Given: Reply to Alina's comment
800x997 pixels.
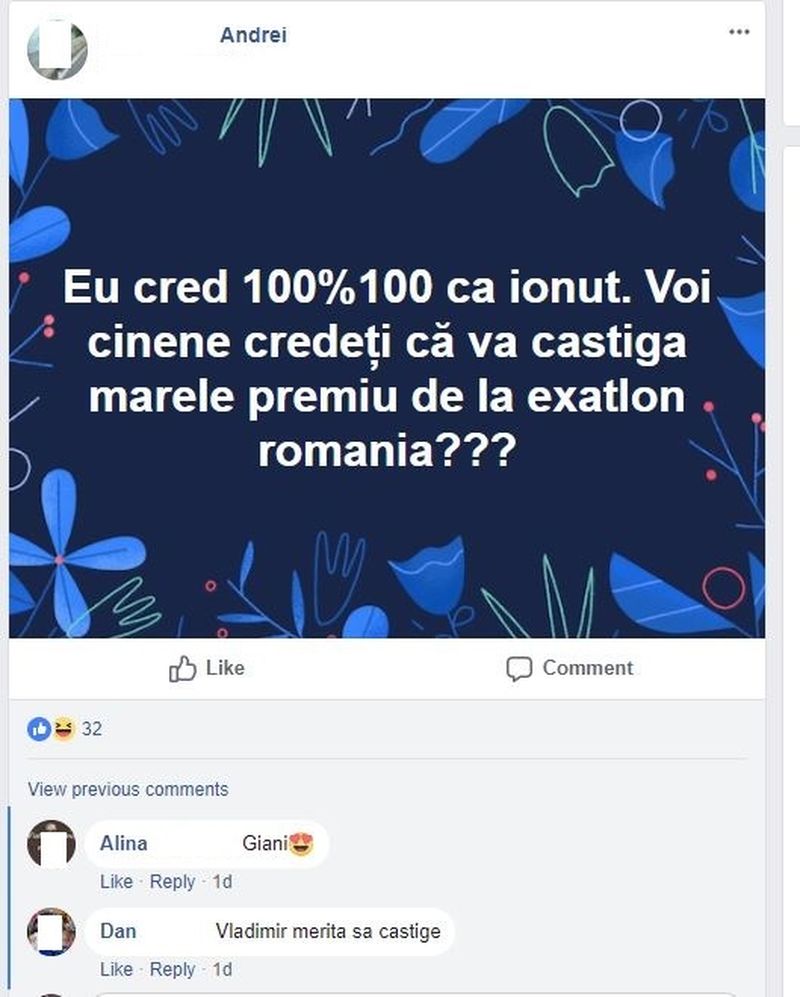Looking at the screenshot, I should coord(172,881).
